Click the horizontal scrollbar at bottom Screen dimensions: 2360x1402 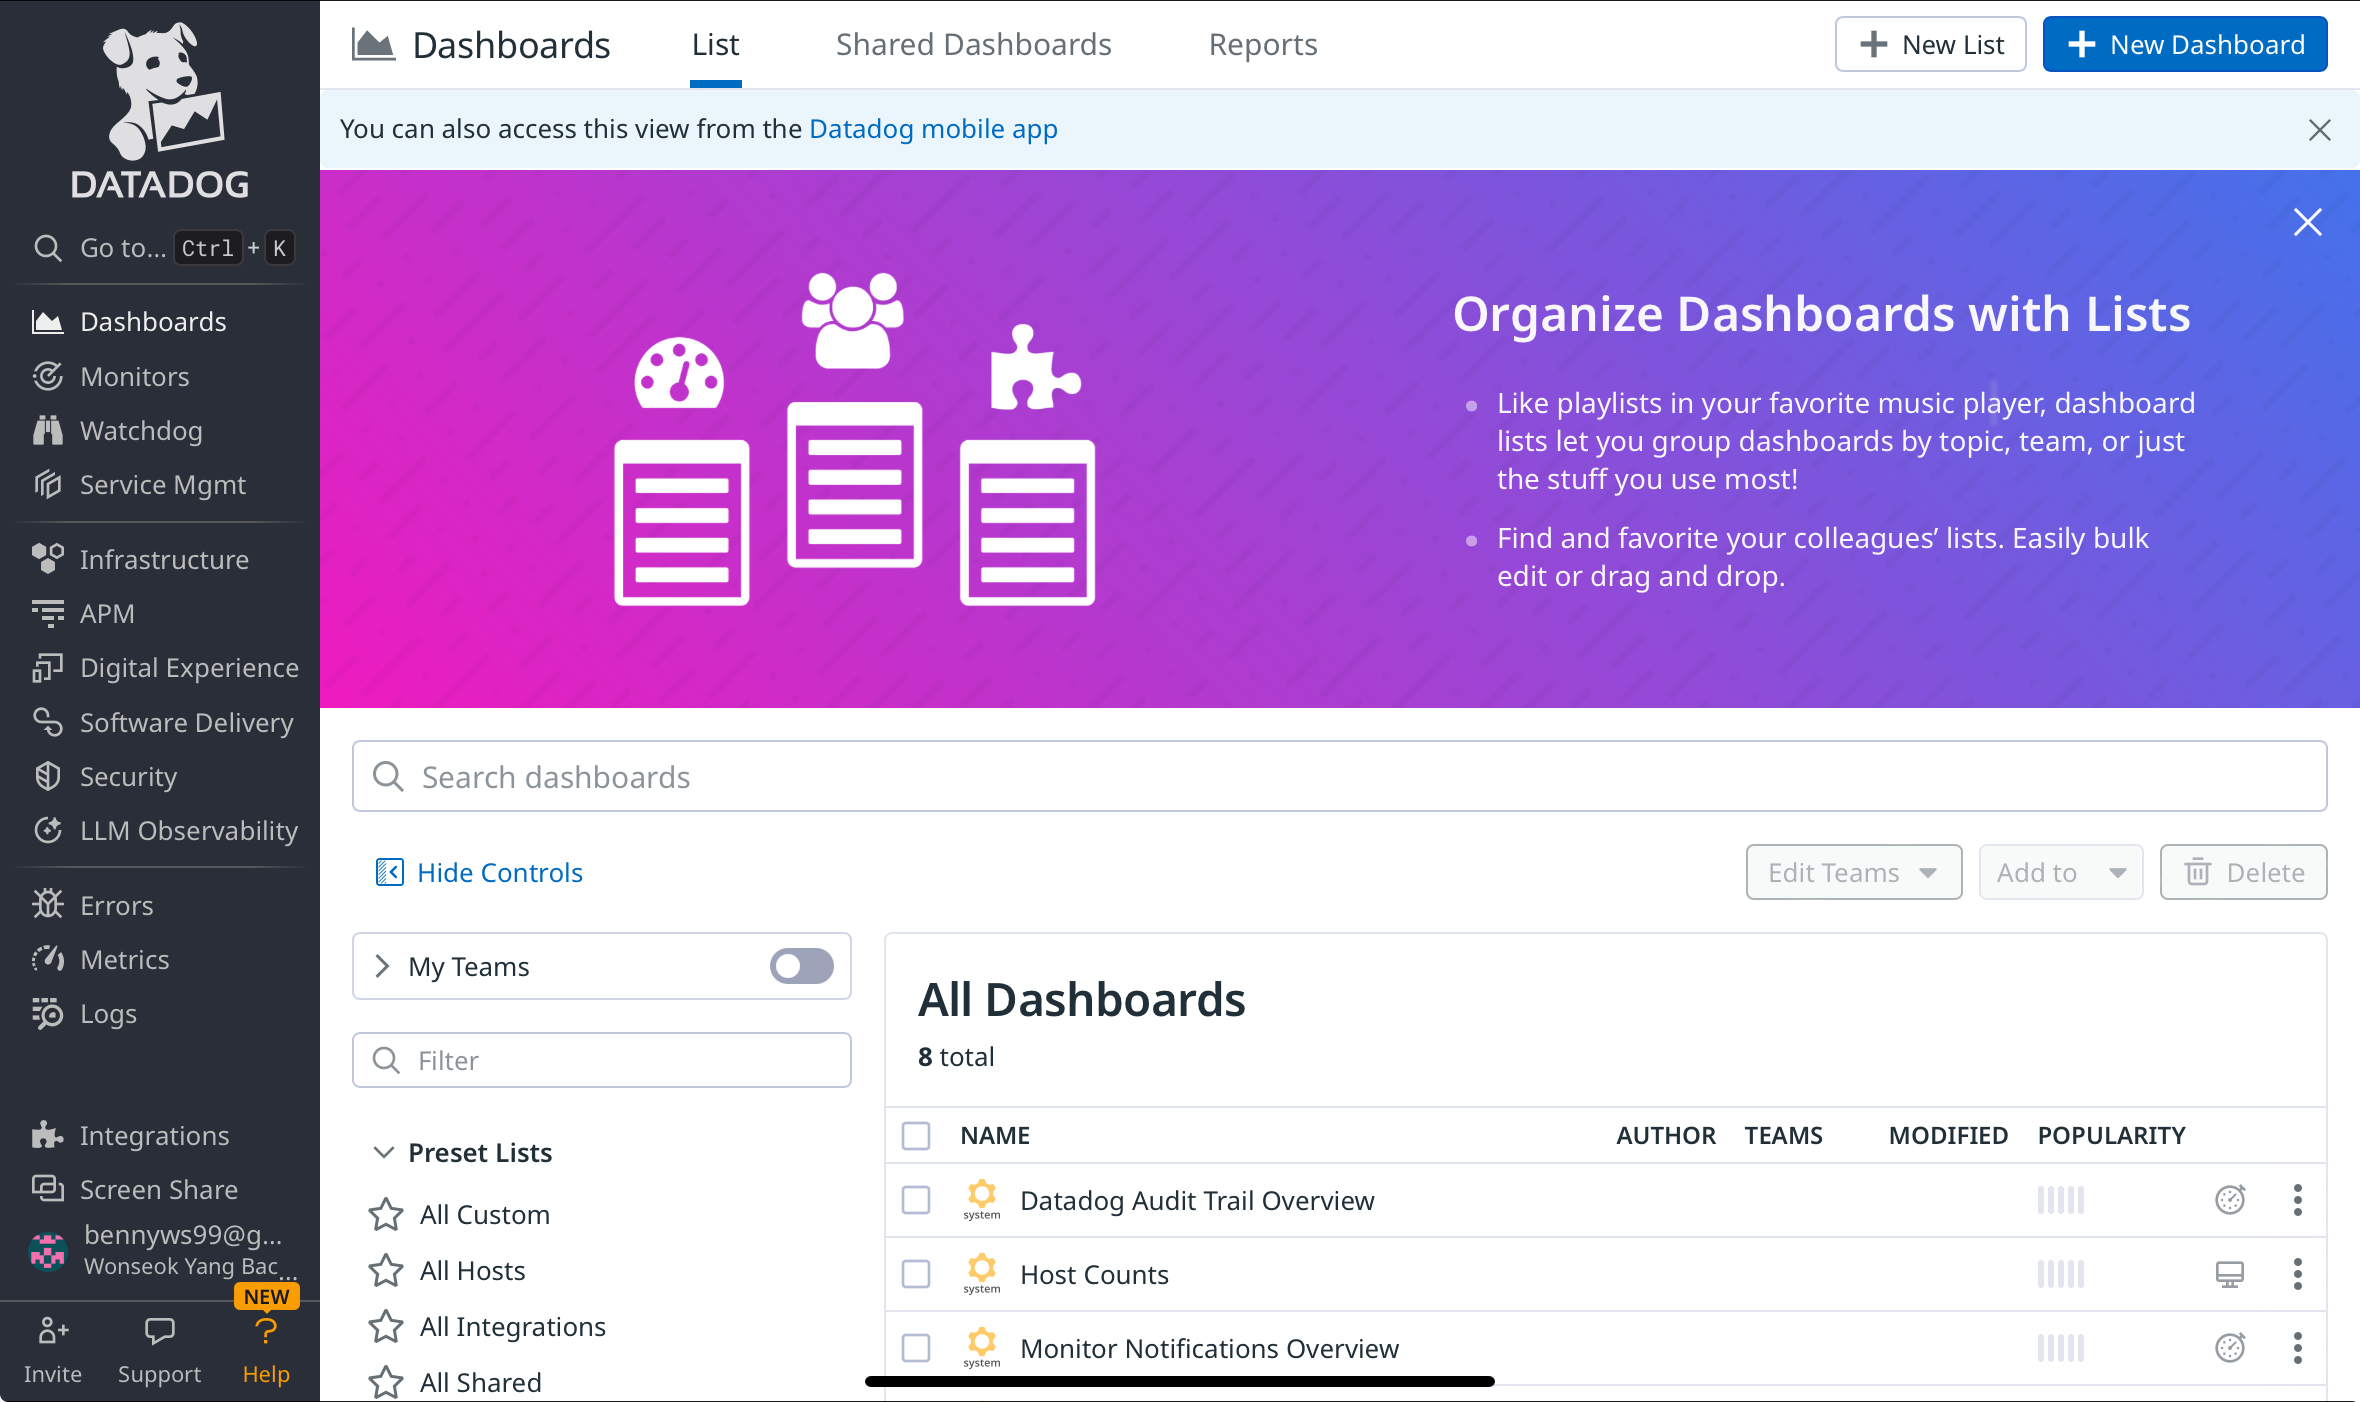1179,1382
